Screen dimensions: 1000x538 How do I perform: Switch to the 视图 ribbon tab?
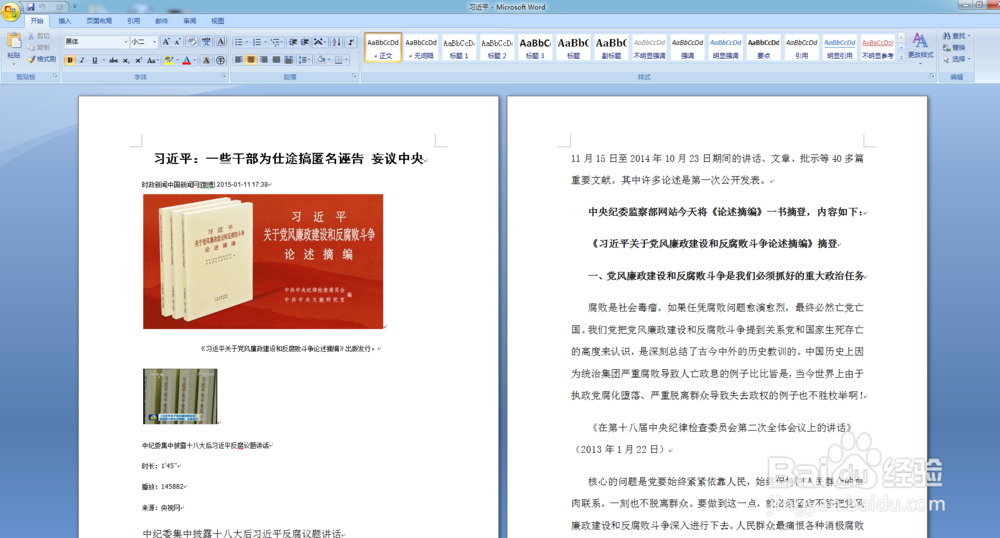coord(217,21)
